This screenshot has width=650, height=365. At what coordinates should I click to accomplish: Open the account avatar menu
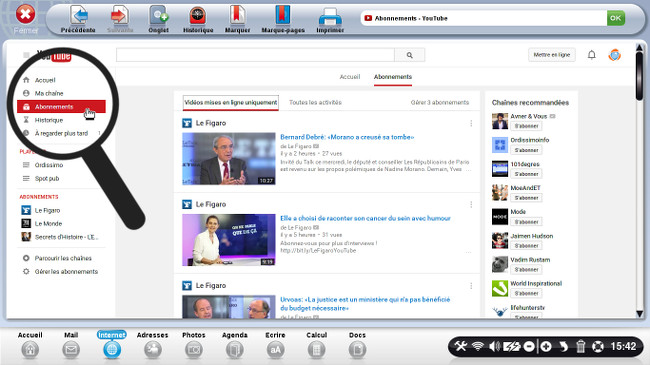point(614,55)
